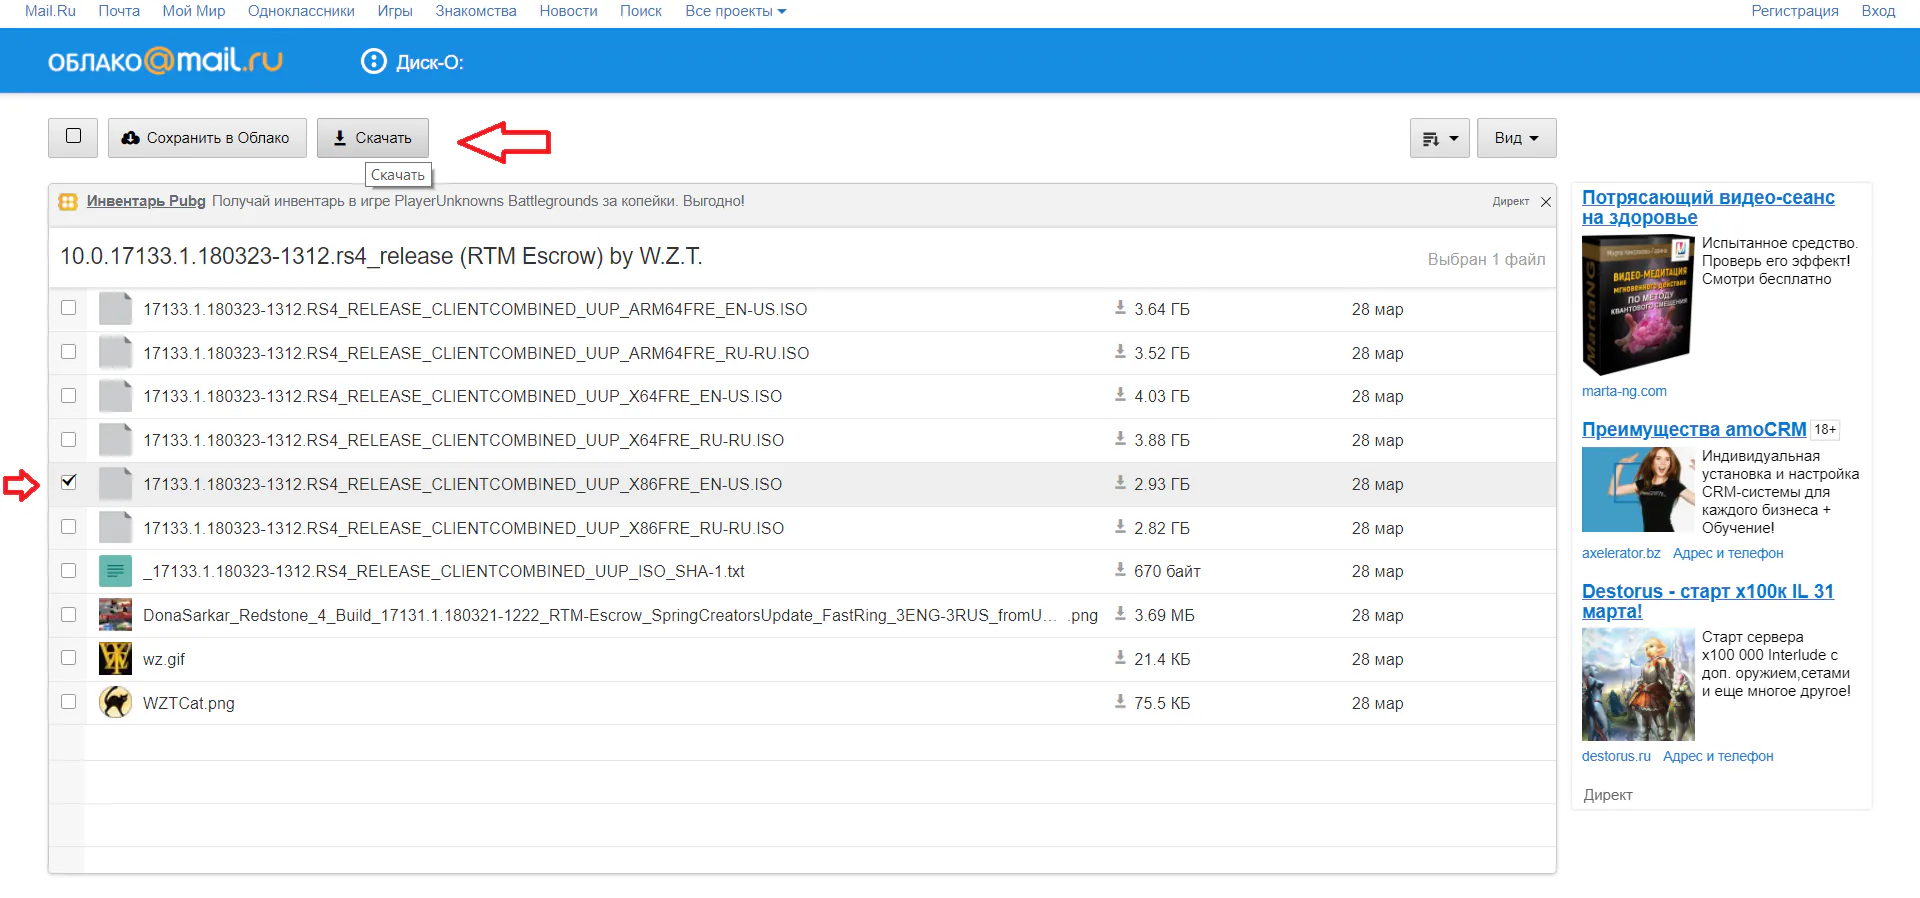Click download icon beside 4.03 ГБ
The image size is (1920, 898).
(x=1120, y=395)
